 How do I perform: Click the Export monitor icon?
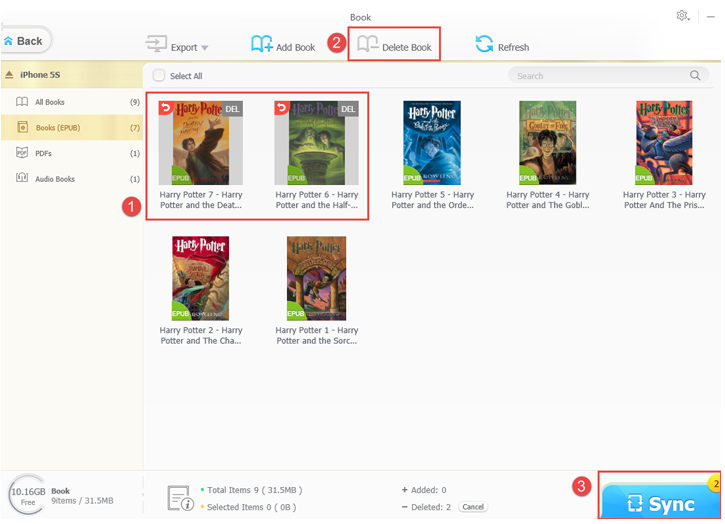156,43
